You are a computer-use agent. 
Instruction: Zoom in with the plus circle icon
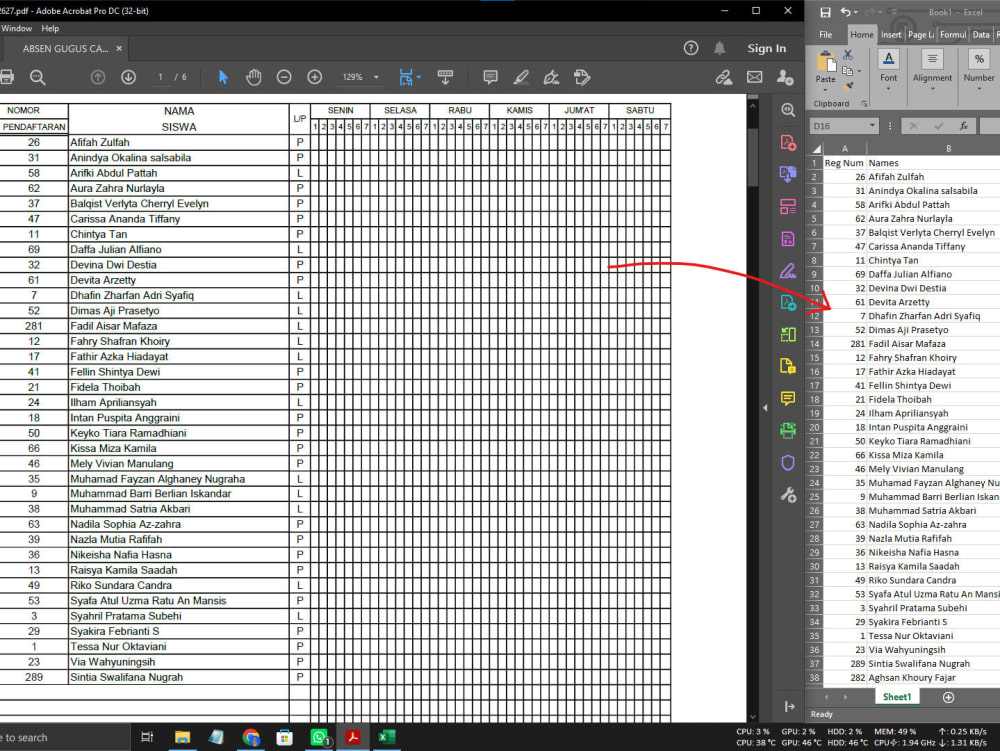click(x=314, y=77)
